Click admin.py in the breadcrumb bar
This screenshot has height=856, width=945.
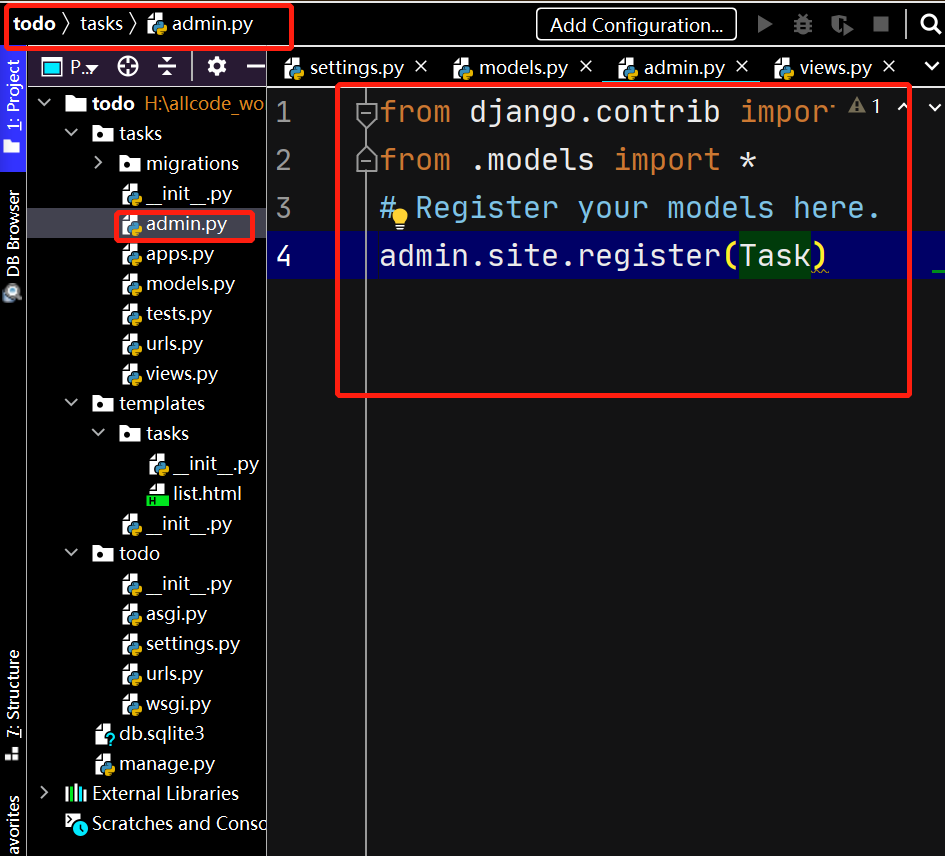pyautogui.click(x=201, y=24)
